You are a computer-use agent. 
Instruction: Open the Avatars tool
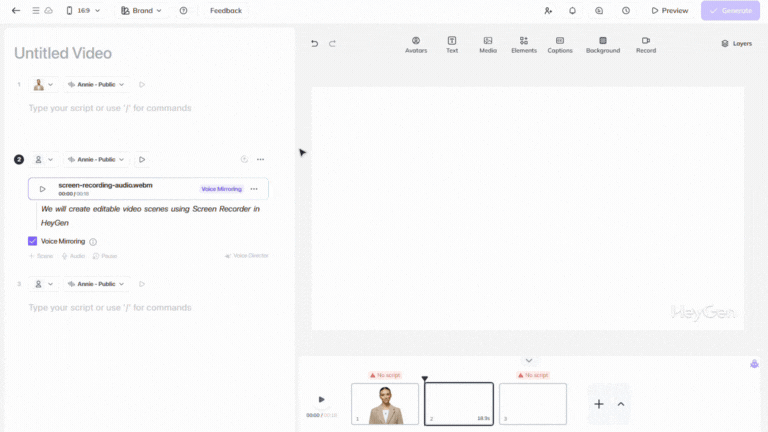pos(416,45)
